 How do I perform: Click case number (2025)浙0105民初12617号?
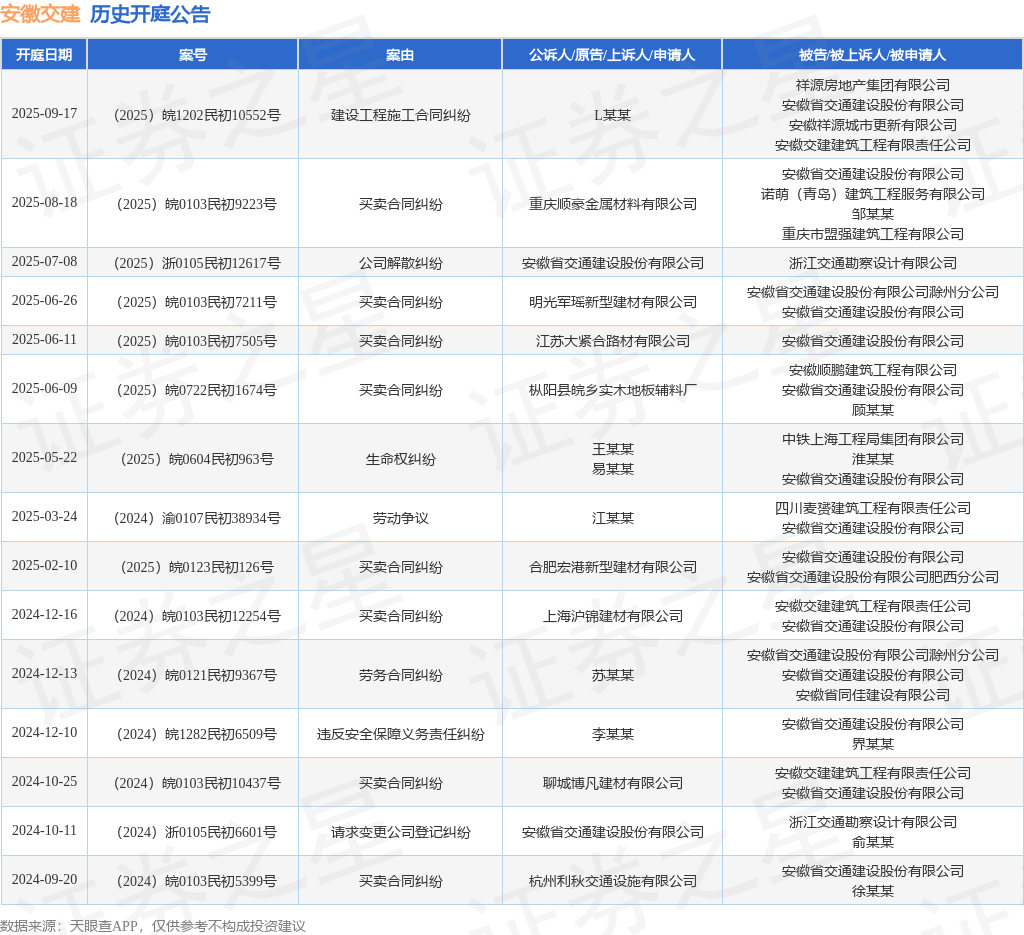coord(197,263)
